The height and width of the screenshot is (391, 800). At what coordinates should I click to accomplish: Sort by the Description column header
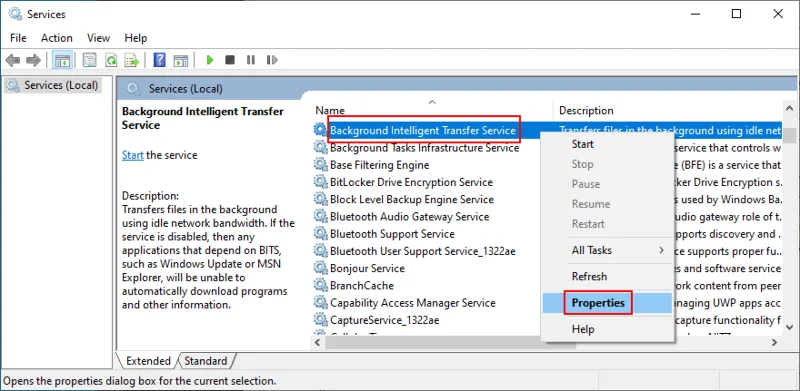click(668, 110)
